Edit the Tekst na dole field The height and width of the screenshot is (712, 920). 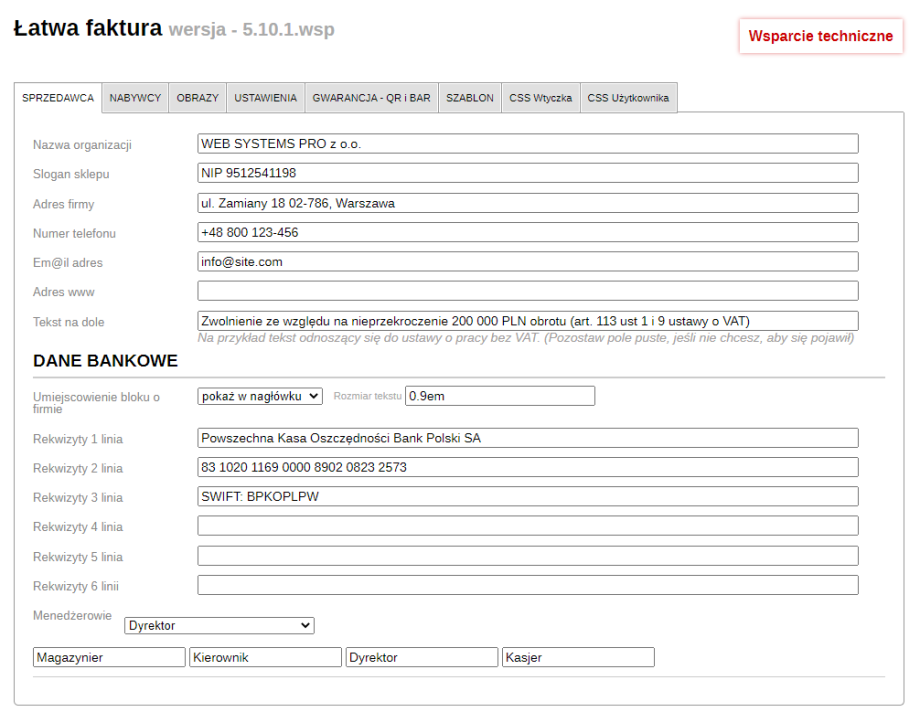point(527,321)
